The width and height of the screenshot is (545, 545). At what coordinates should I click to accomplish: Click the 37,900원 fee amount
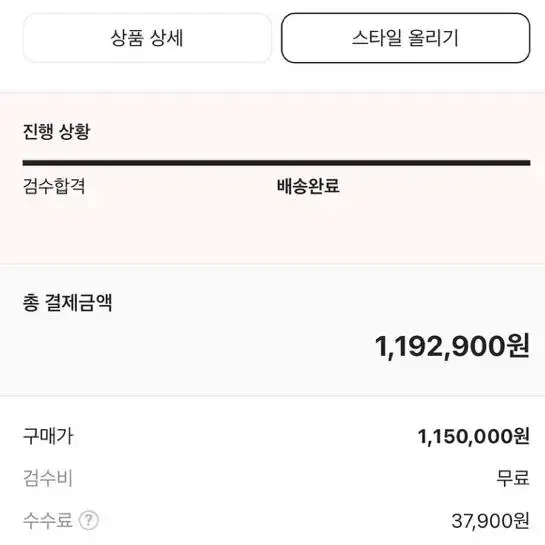[x=490, y=521]
